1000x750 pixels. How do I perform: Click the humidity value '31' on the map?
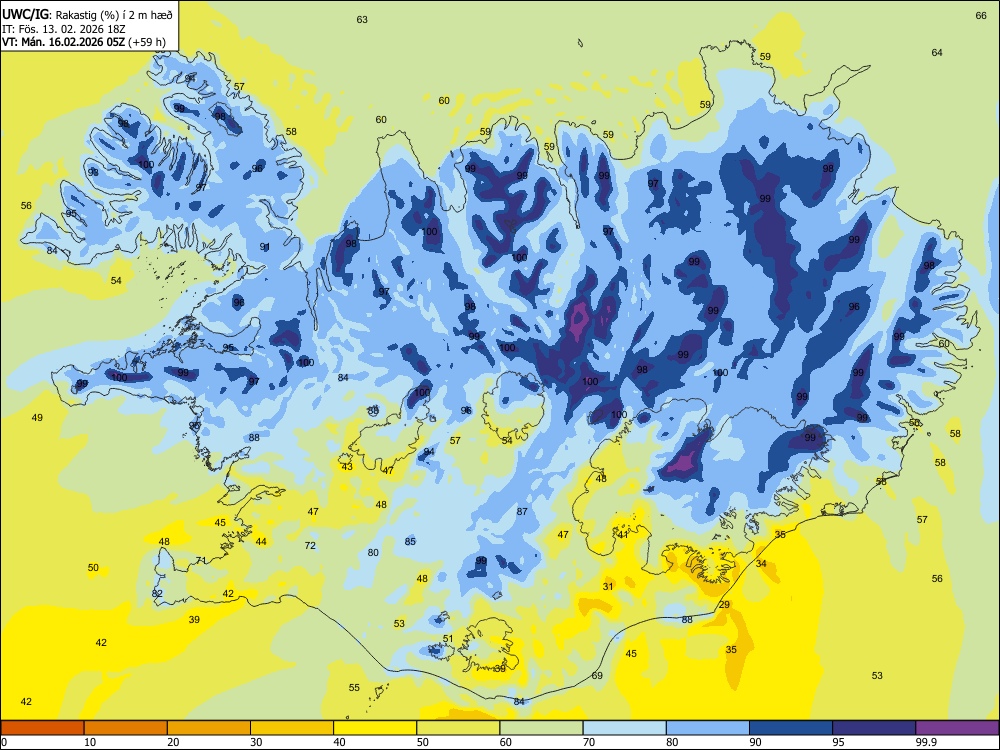tap(608, 587)
